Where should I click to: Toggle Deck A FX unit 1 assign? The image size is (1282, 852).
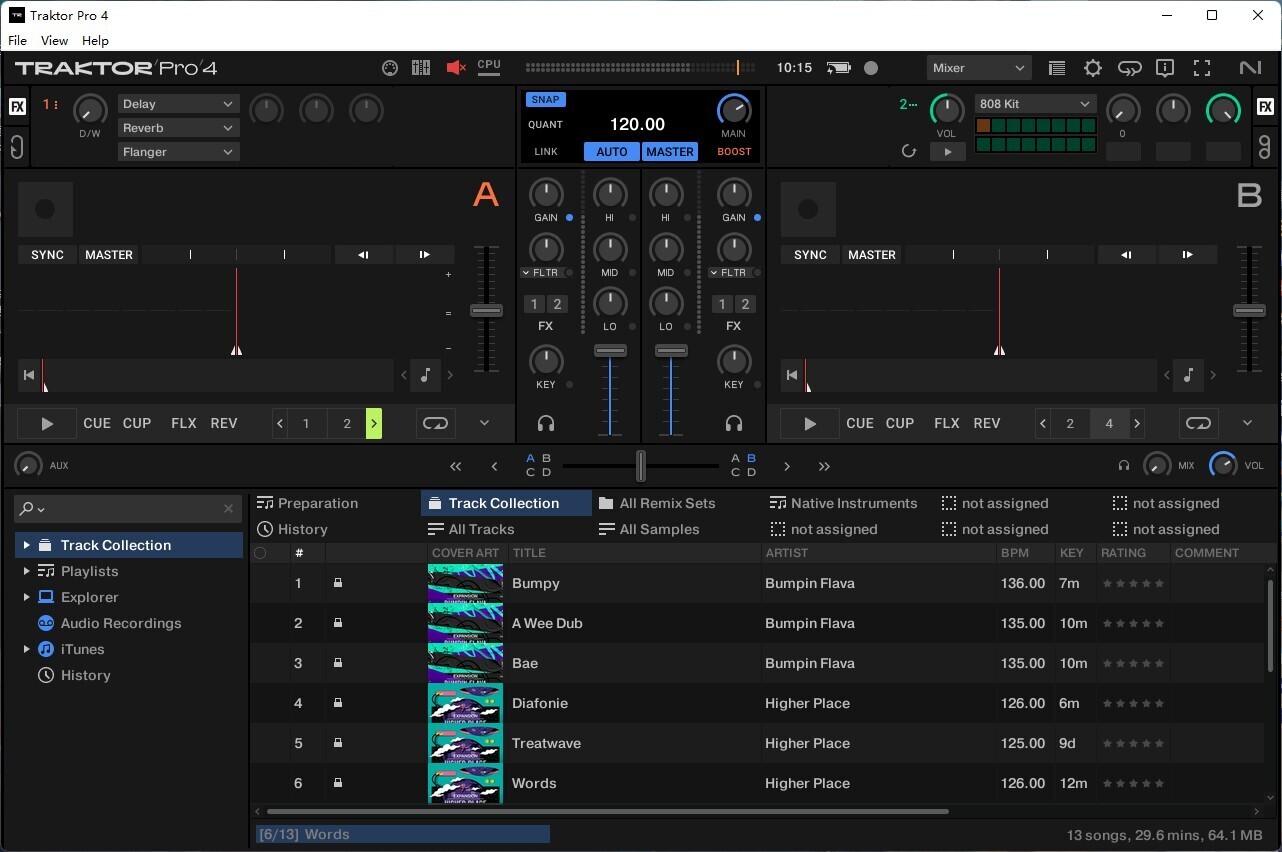tap(534, 304)
